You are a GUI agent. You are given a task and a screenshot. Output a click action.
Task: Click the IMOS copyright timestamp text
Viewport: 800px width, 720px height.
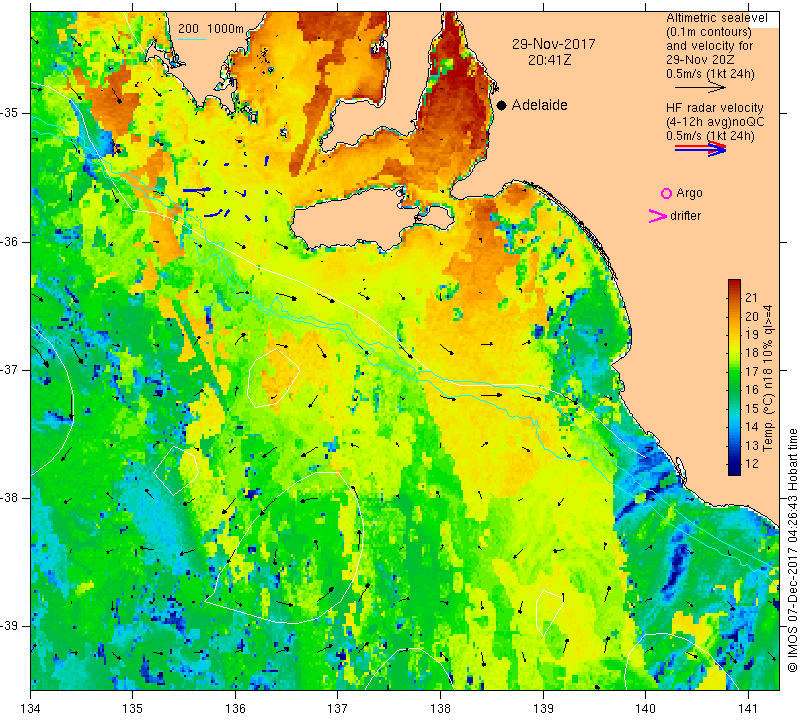pos(792,550)
